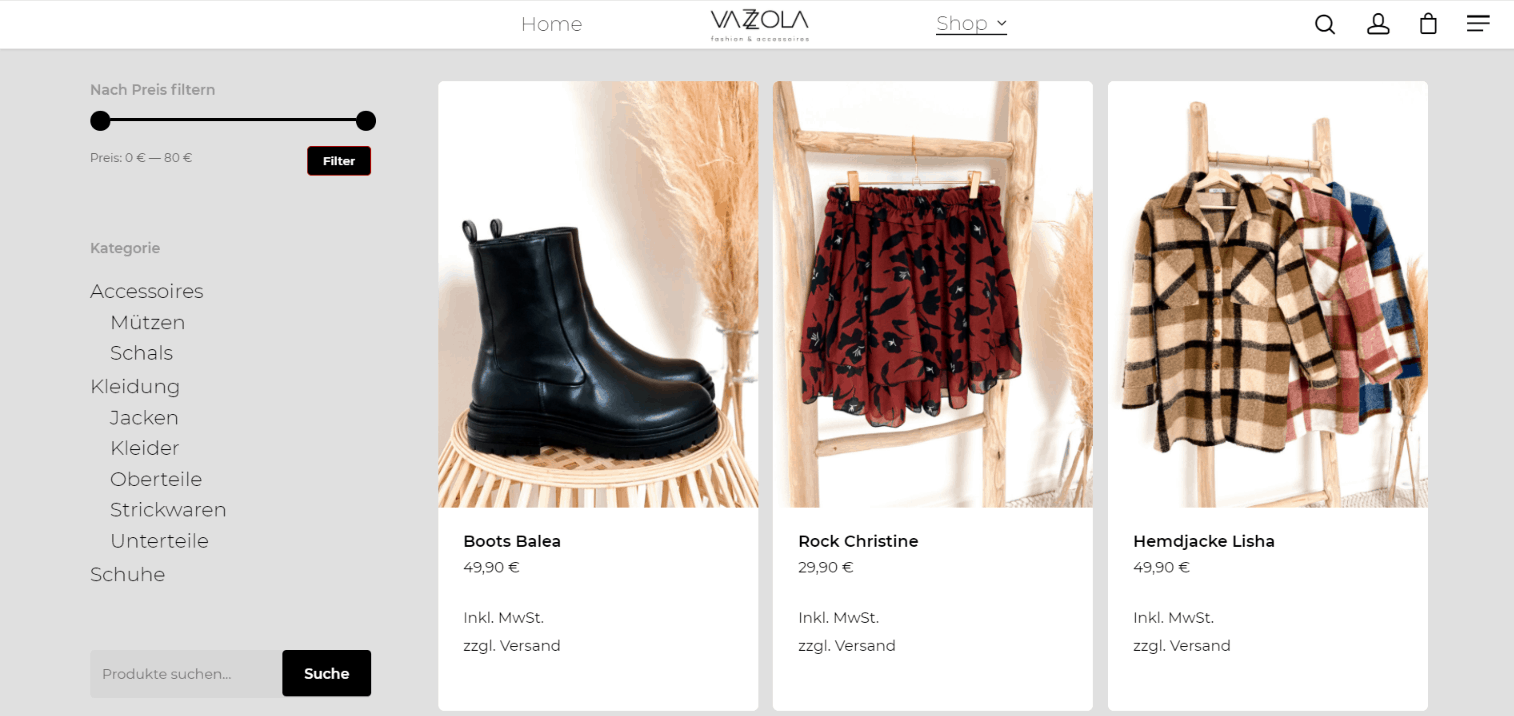
Task: Expand the Shop dropdown menu
Action: click(971, 23)
